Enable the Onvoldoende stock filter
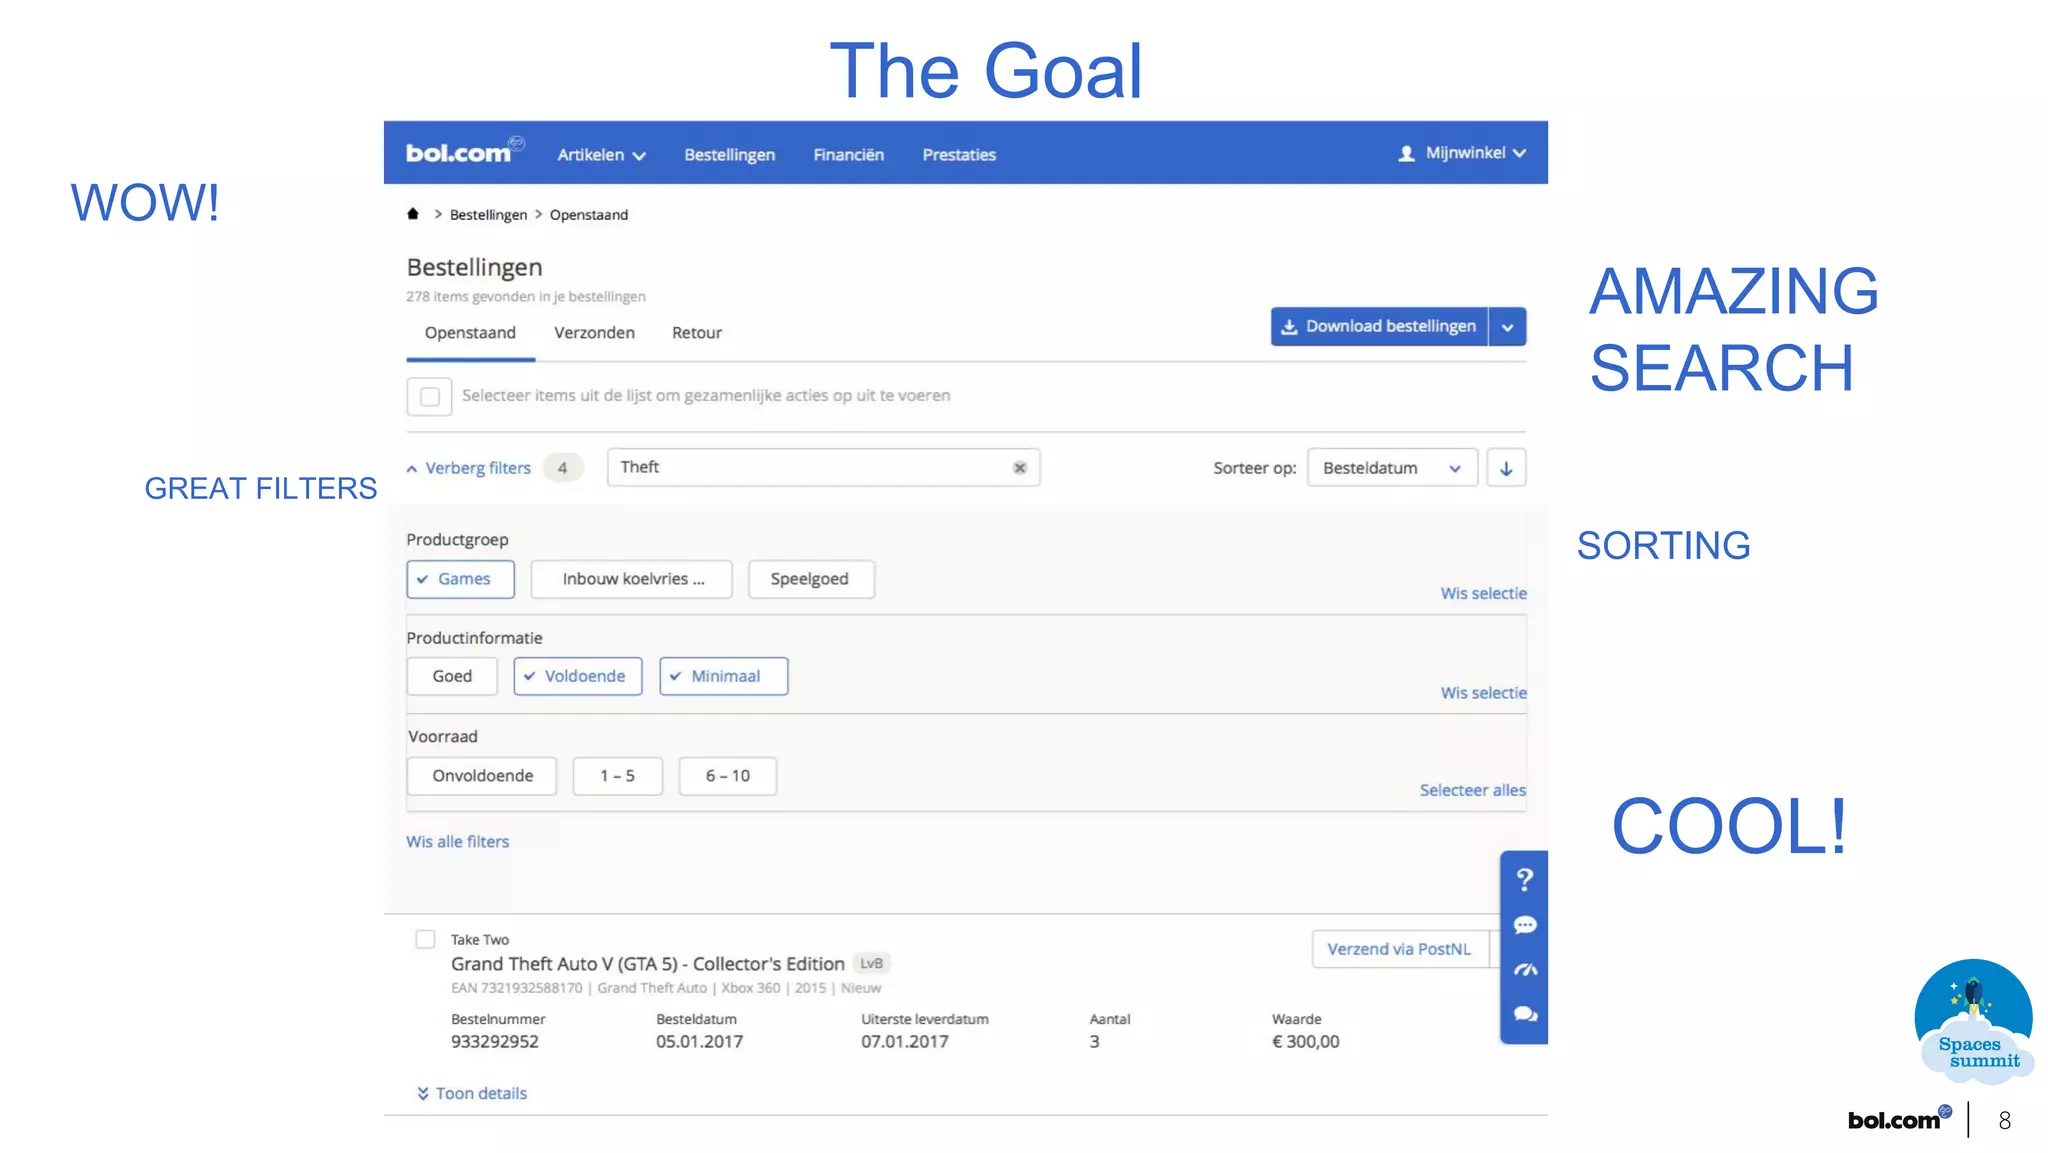The height and width of the screenshot is (1153, 2048). click(482, 776)
